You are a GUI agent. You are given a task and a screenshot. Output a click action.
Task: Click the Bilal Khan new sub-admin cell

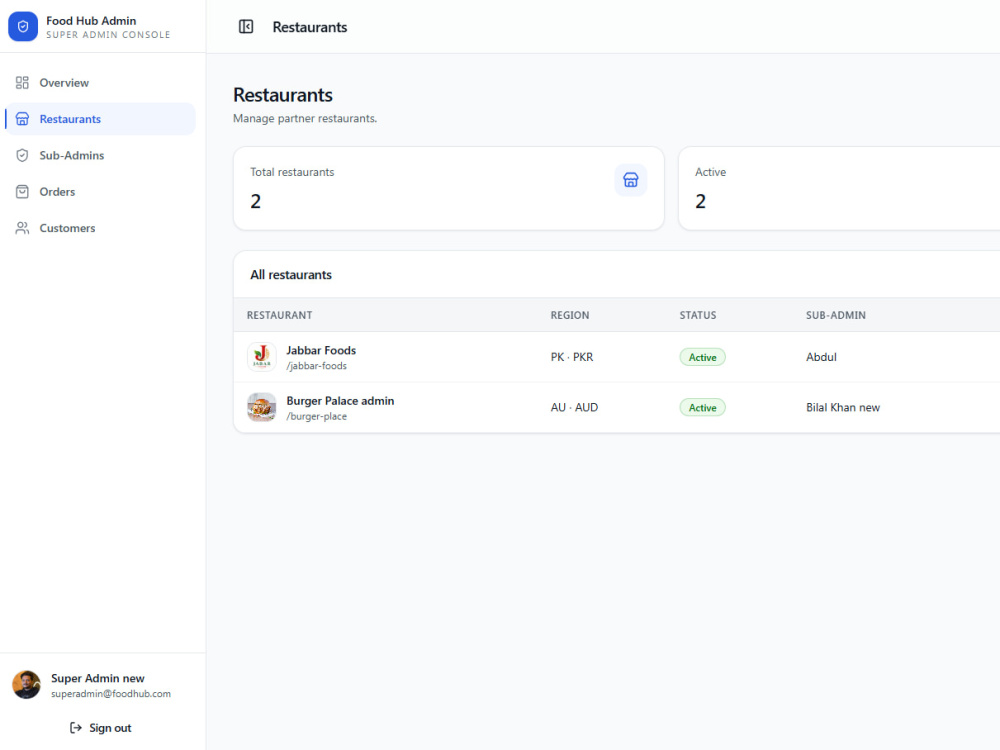pyautogui.click(x=842, y=408)
